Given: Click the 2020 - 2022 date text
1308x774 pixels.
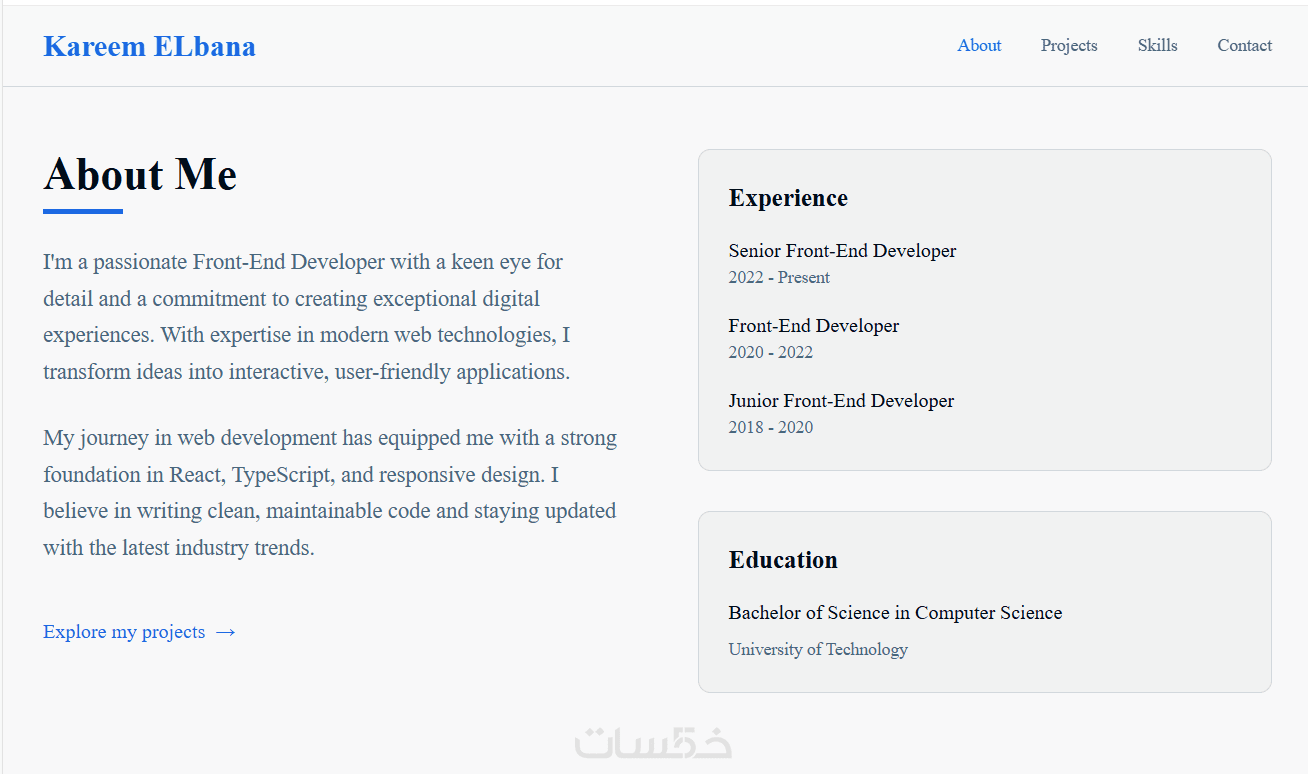Looking at the screenshot, I should [770, 352].
